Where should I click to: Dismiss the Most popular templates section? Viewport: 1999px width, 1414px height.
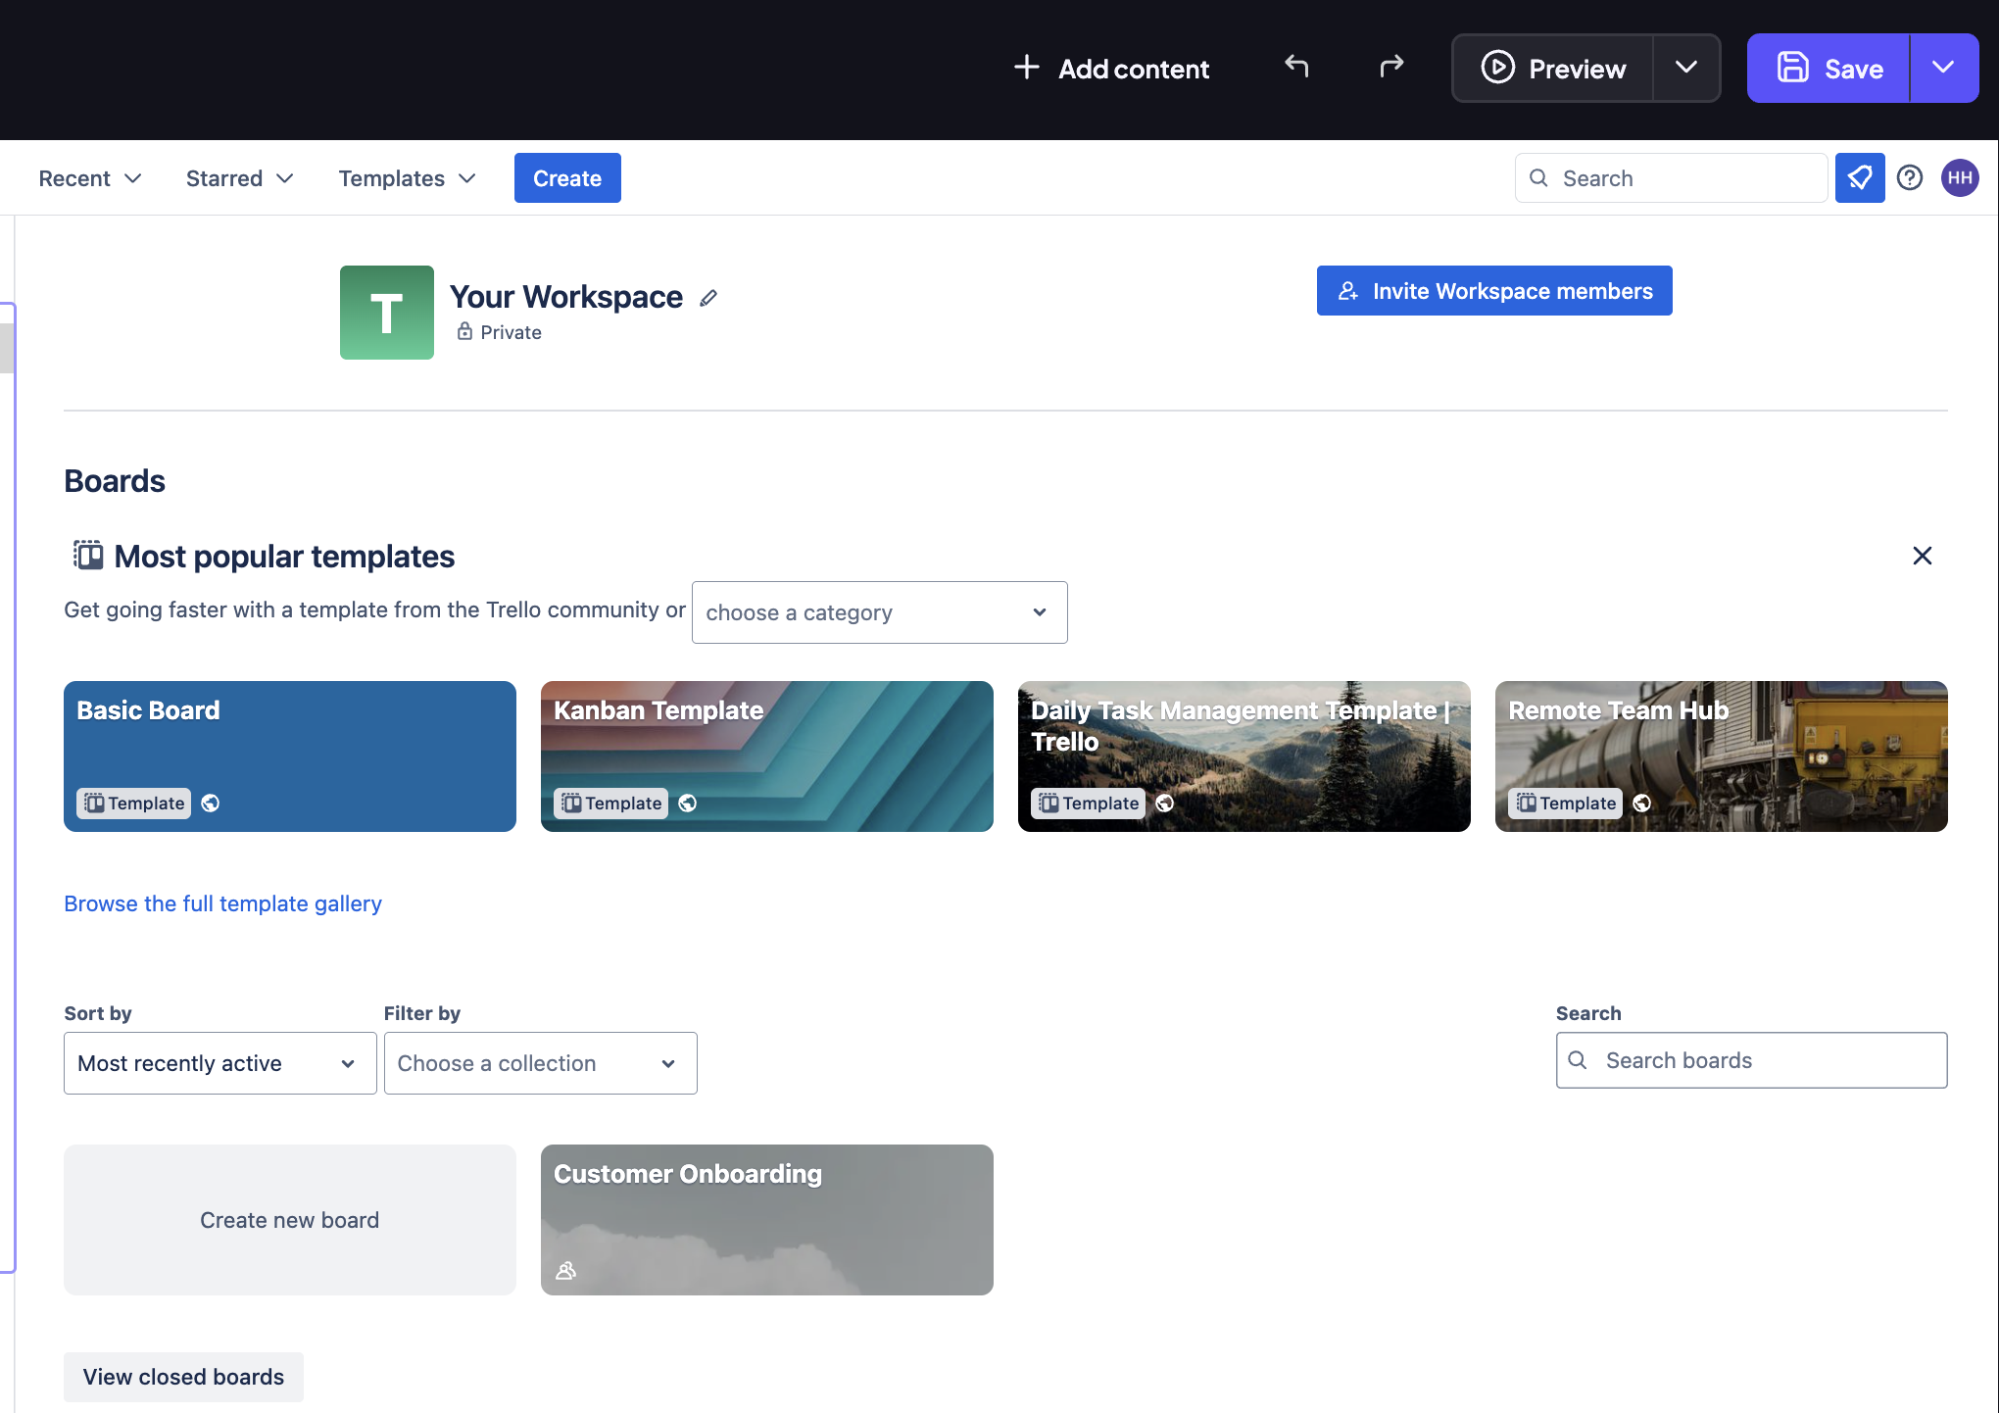(x=1921, y=556)
